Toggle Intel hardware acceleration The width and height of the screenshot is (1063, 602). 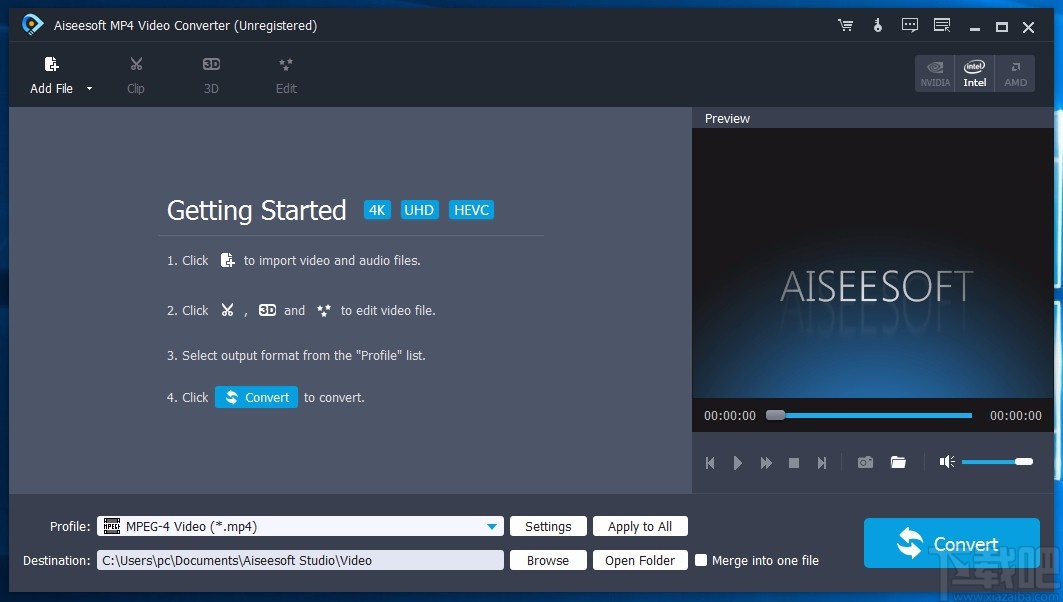point(974,73)
